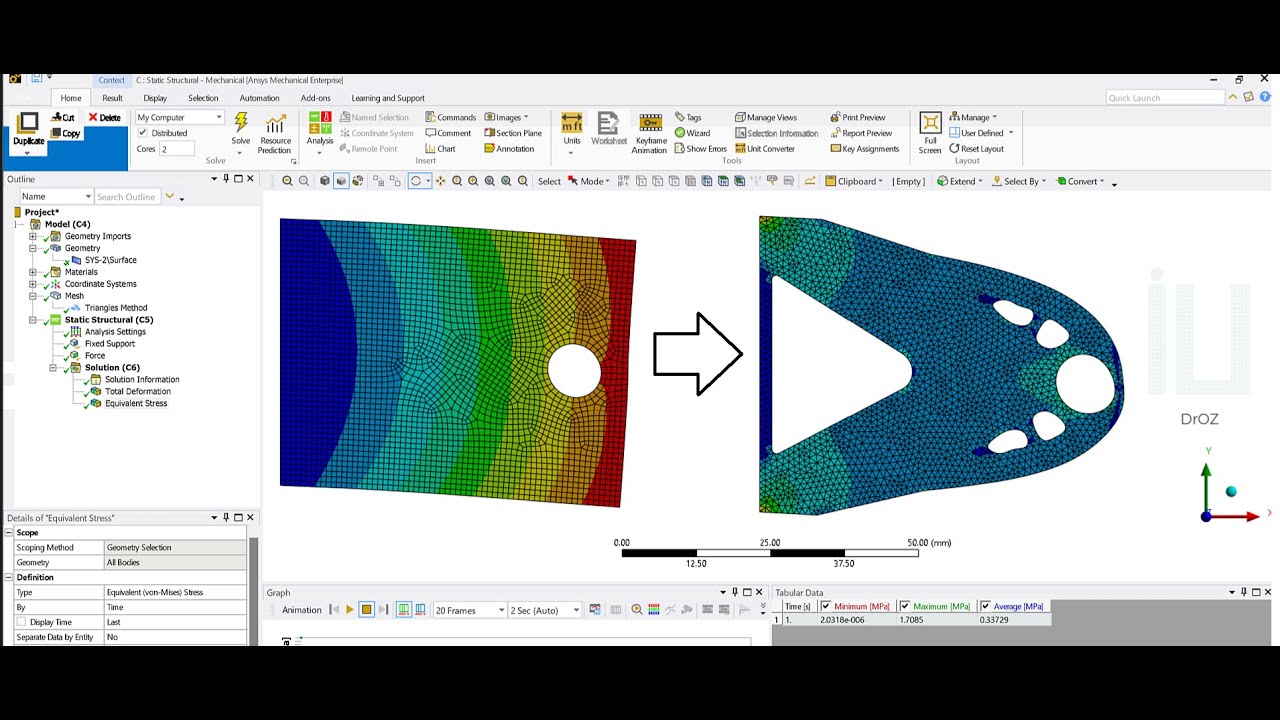The width and height of the screenshot is (1280, 720).
Task: Click the Delete button
Action: pyautogui.click(x=104, y=117)
